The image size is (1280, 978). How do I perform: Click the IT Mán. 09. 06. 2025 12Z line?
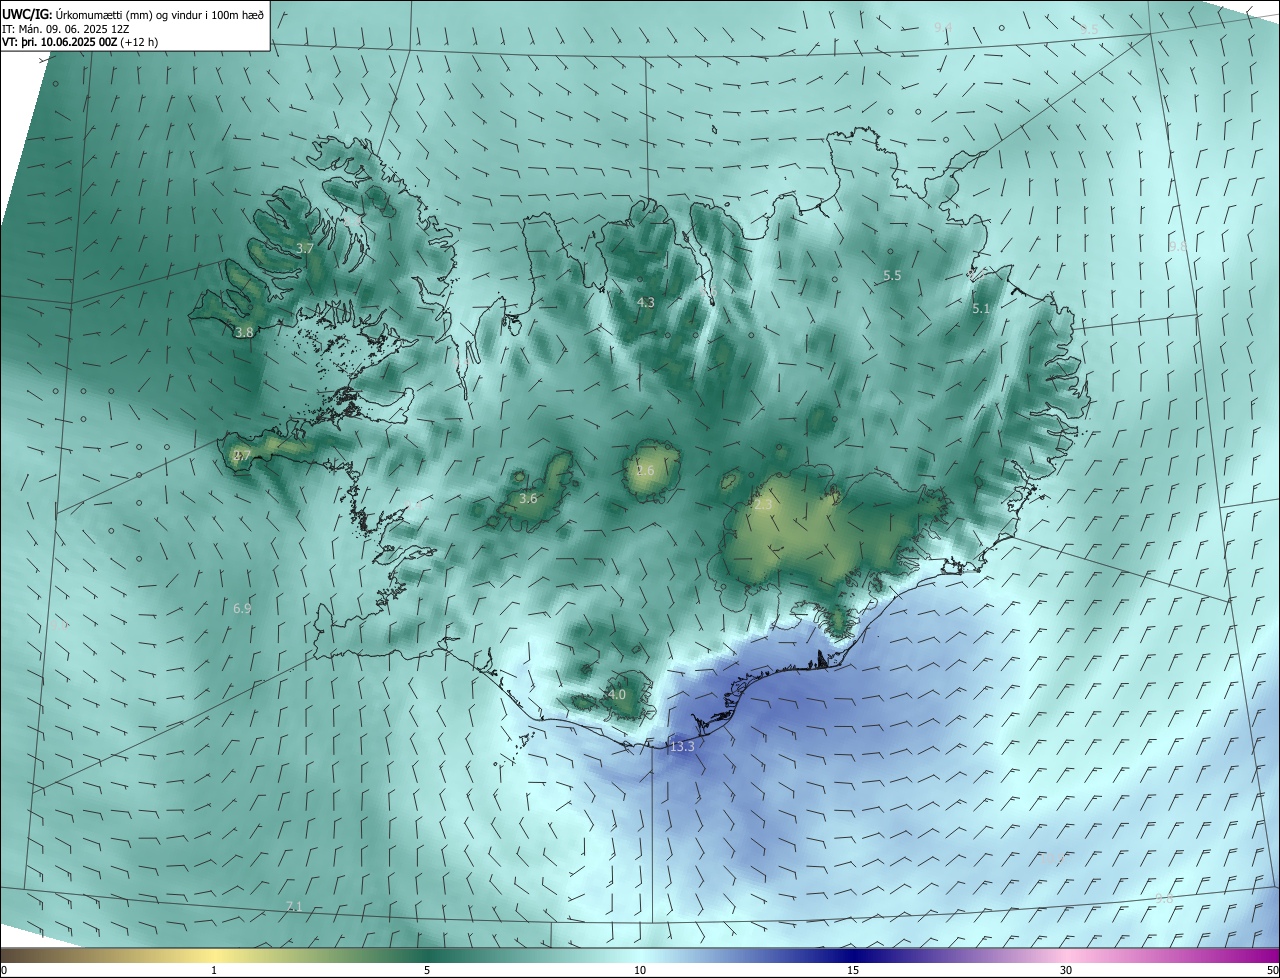pos(68,28)
